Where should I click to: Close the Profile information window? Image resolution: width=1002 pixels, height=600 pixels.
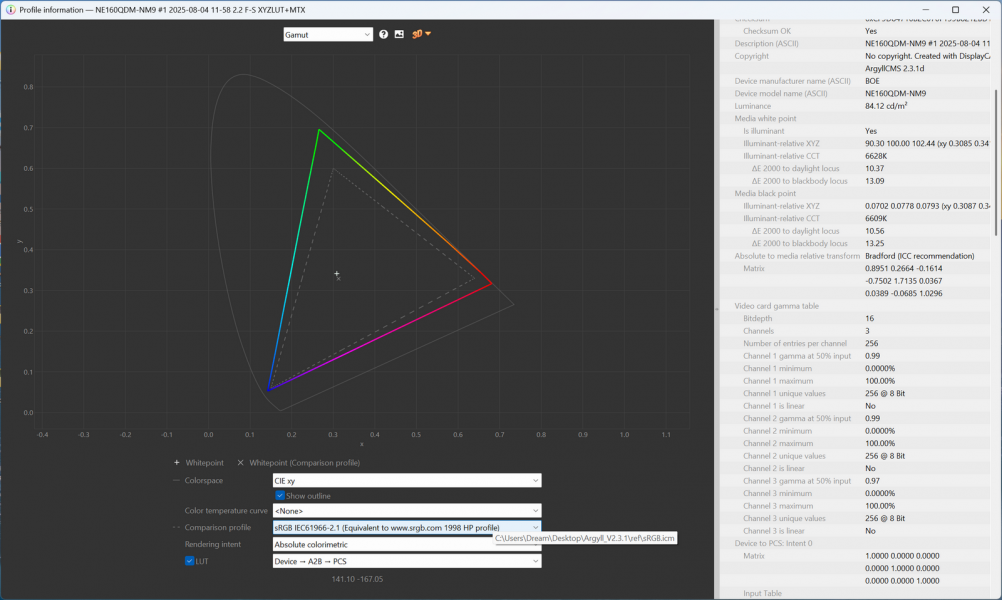(x=985, y=9)
